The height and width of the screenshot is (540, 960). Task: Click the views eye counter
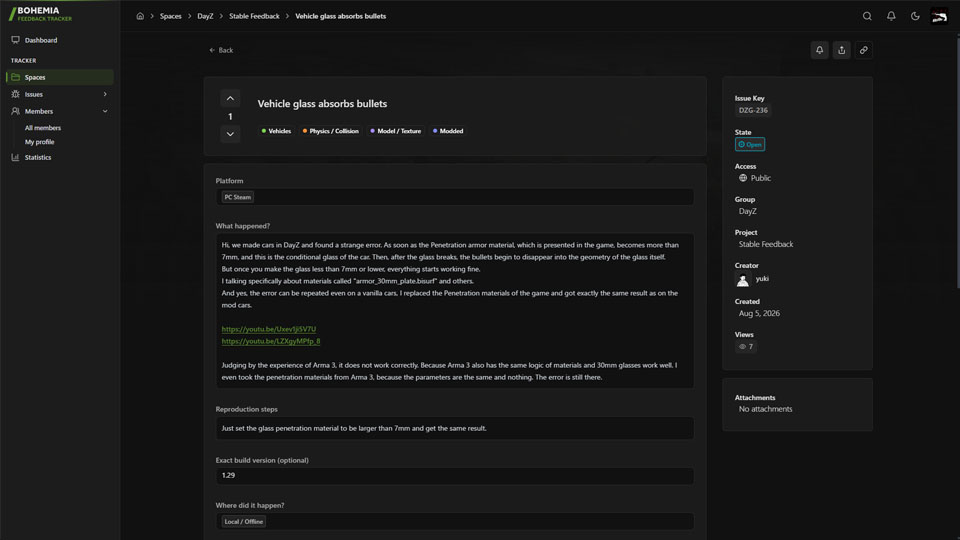tap(746, 347)
